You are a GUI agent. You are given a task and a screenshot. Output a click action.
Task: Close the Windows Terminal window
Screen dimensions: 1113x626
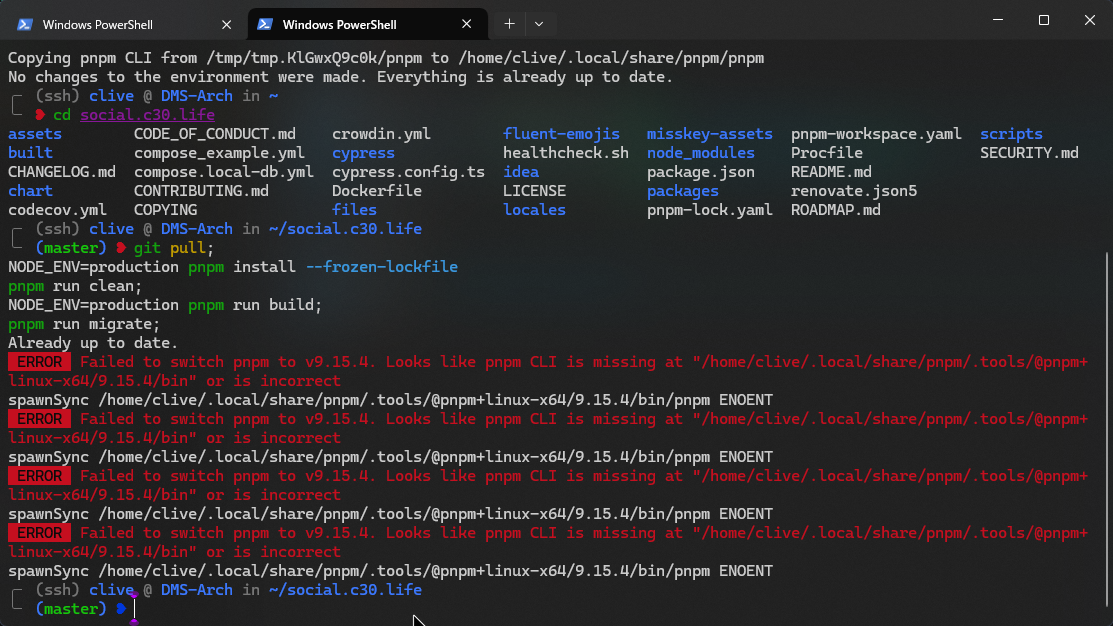[x=1088, y=20]
